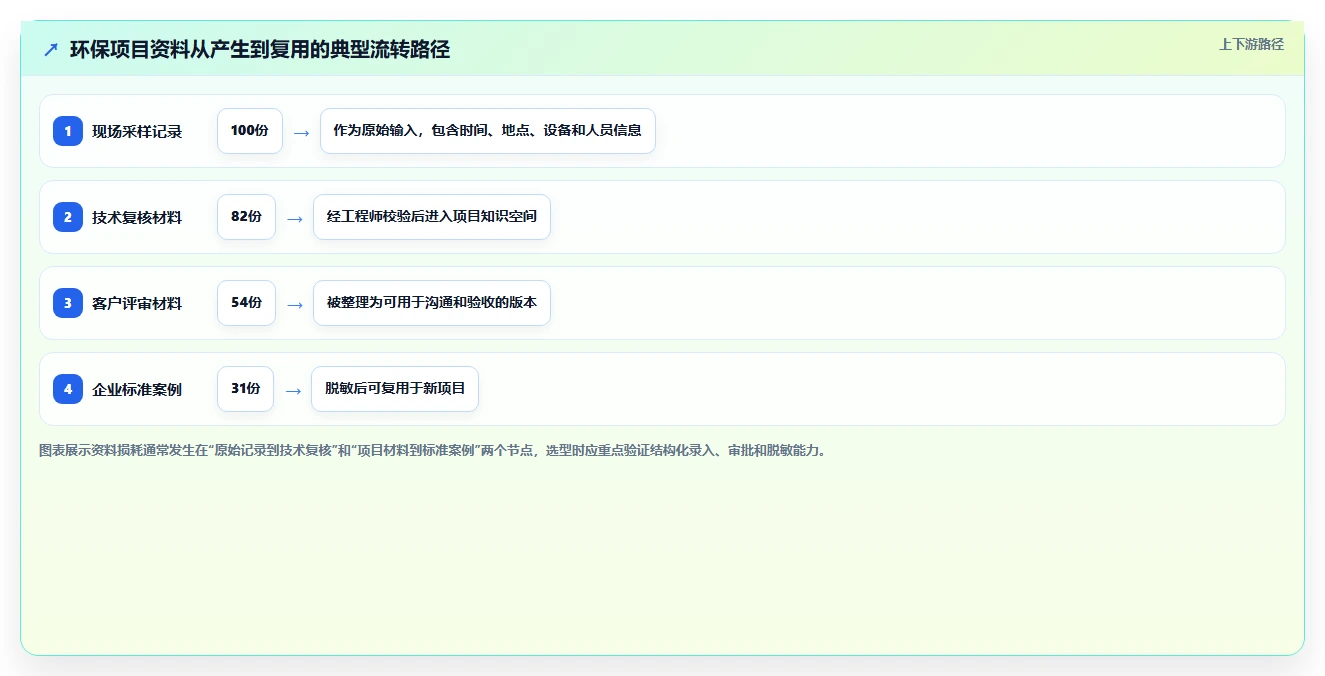Viewport: 1325px width, 676px height.
Task: Click the description 经工程师校验后进入项目知识空间
Action: pyautogui.click(x=432, y=217)
